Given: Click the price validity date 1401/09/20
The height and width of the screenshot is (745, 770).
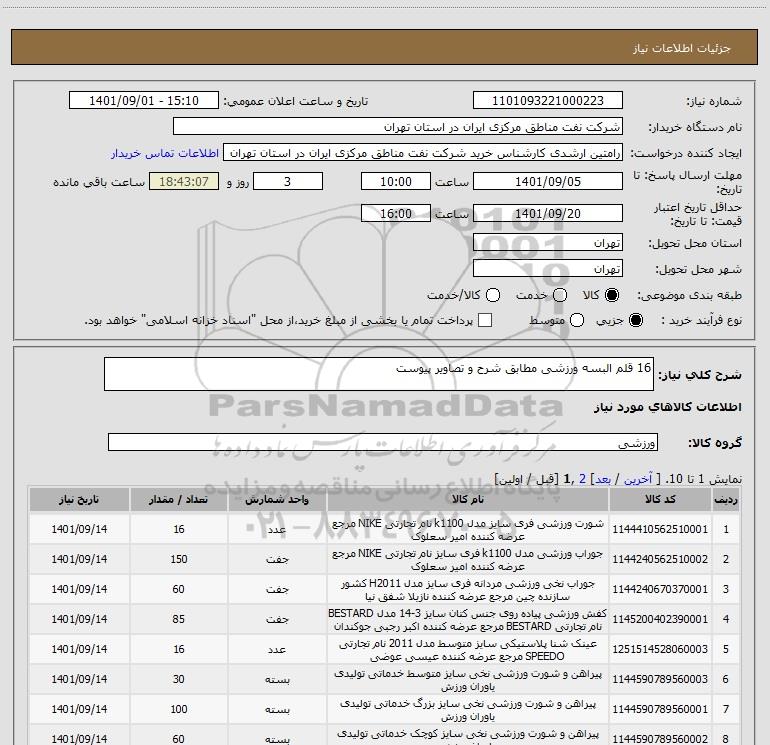Looking at the screenshot, I should (x=548, y=213).
